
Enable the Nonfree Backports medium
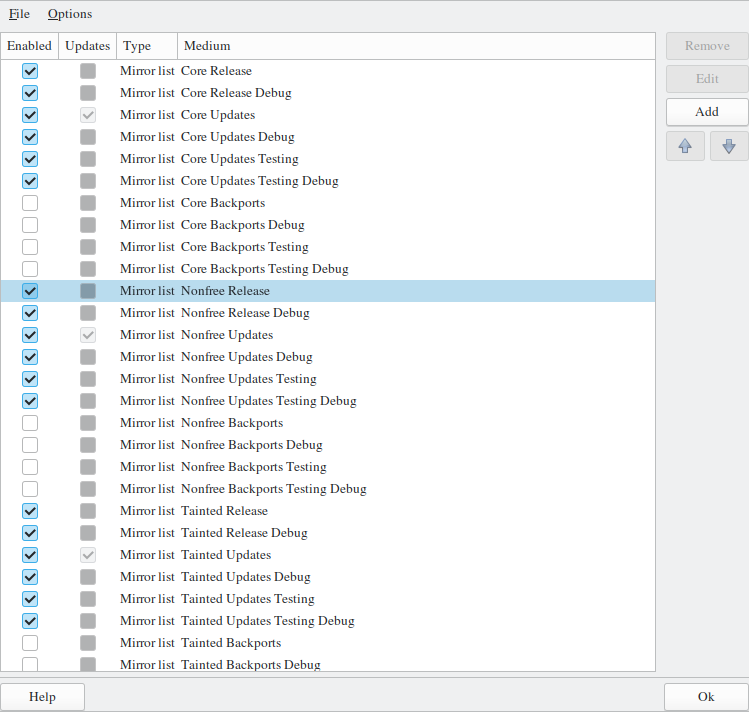click(x=30, y=423)
